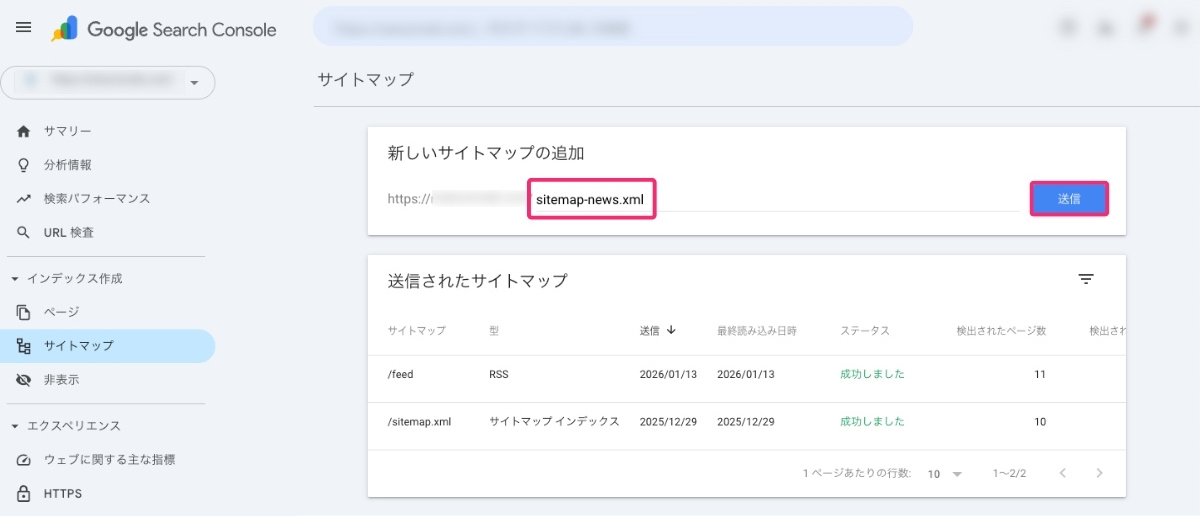Image resolution: width=1200 pixels, height=516 pixels.
Task: Click 成功しました status in /sitemap.xml row
Action: [872, 422]
